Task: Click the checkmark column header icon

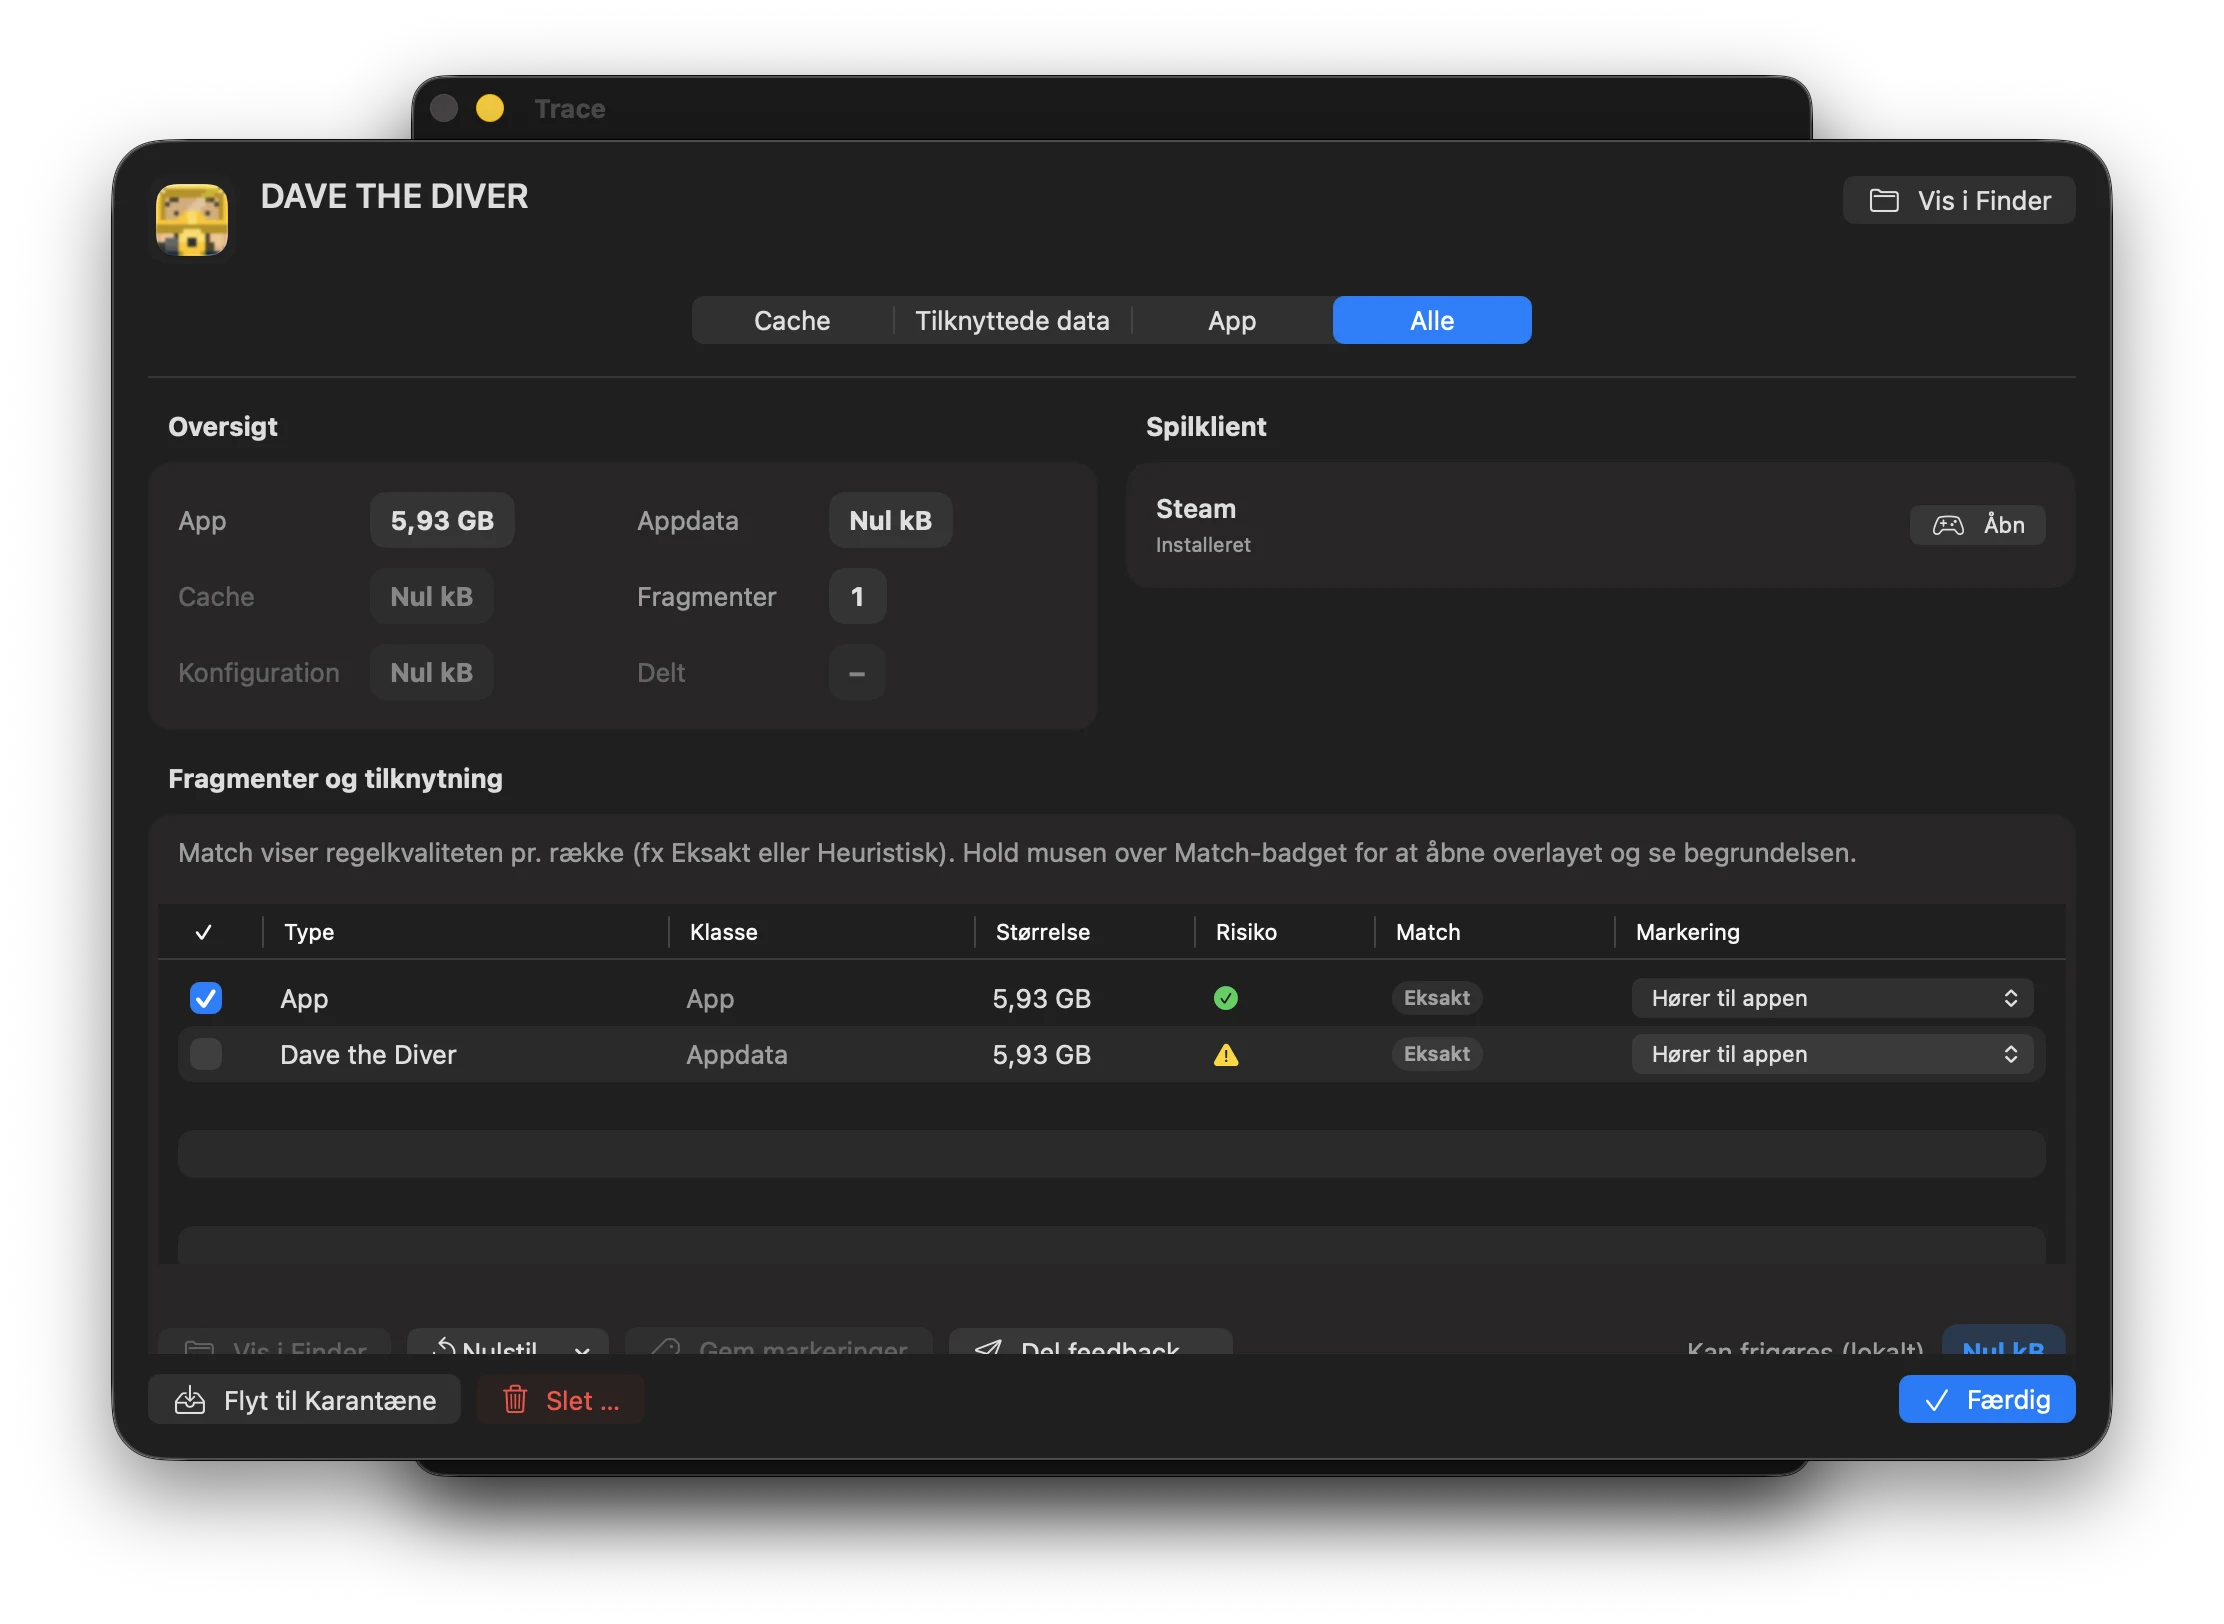Action: pyautogui.click(x=204, y=932)
